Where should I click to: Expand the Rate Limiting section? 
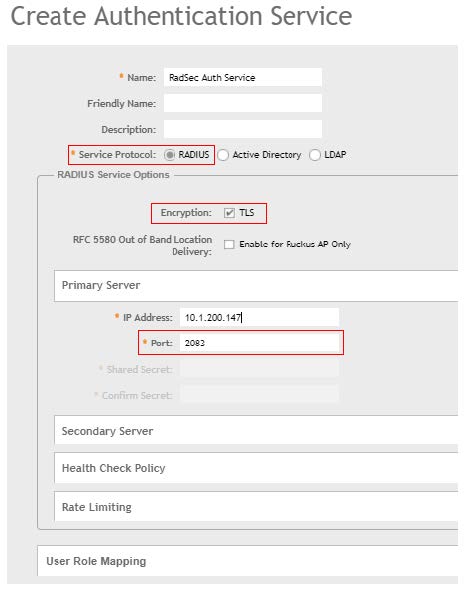(x=256, y=507)
